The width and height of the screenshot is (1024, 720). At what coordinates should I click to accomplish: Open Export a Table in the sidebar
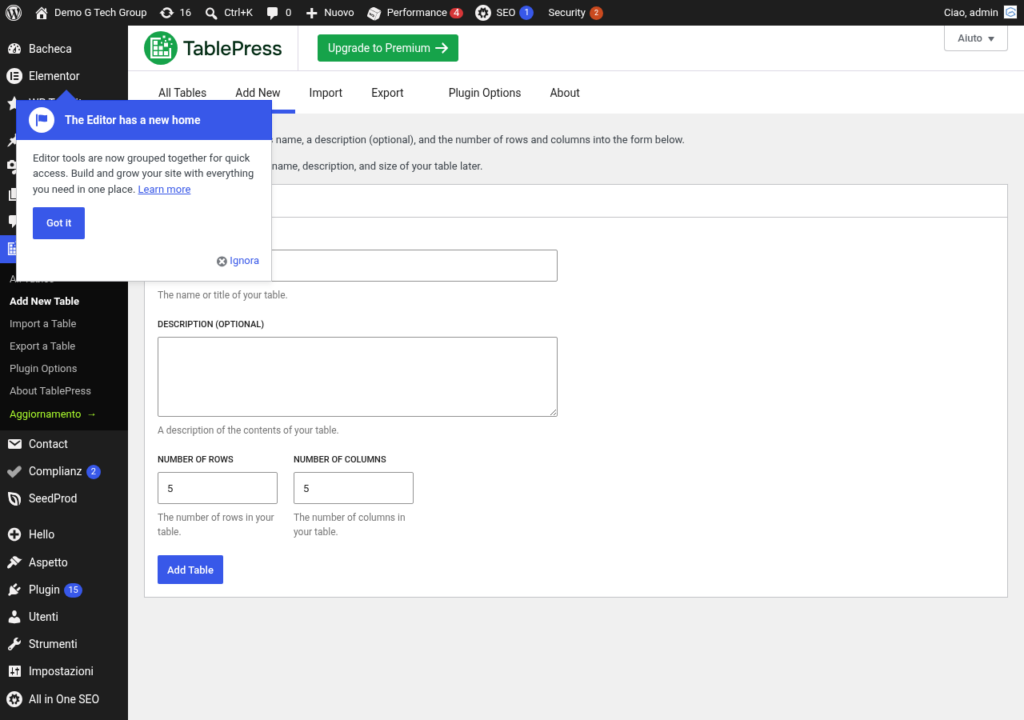point(42,346)
